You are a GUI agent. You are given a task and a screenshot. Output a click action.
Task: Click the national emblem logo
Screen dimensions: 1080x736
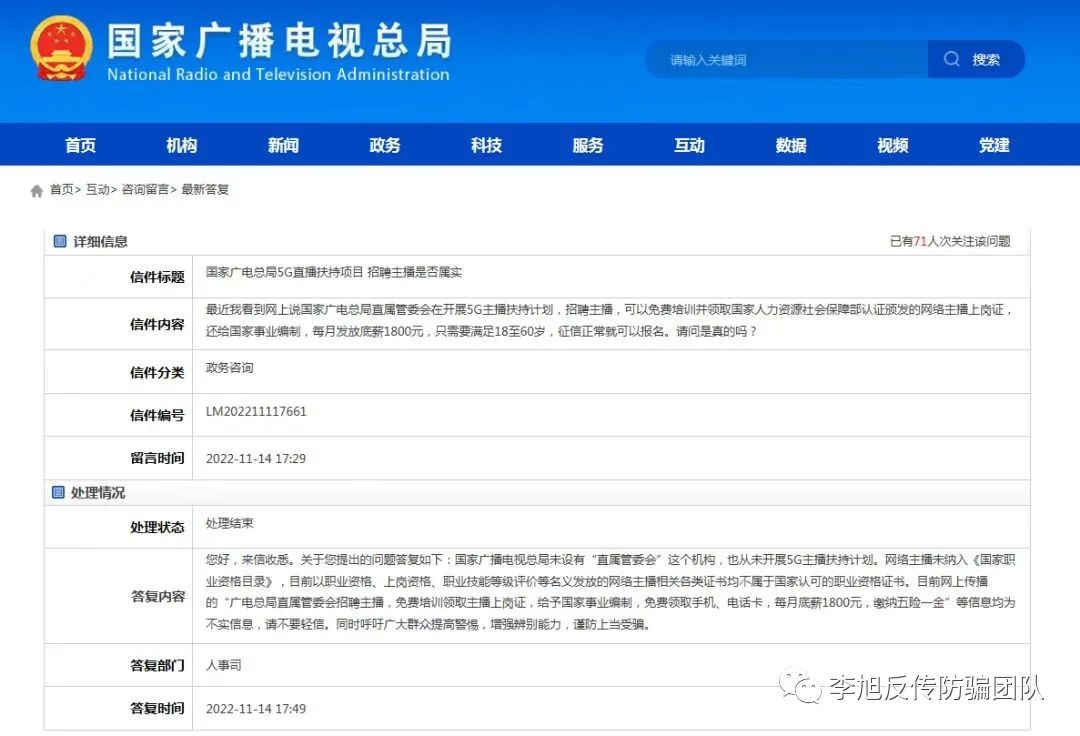pos(61,48)
